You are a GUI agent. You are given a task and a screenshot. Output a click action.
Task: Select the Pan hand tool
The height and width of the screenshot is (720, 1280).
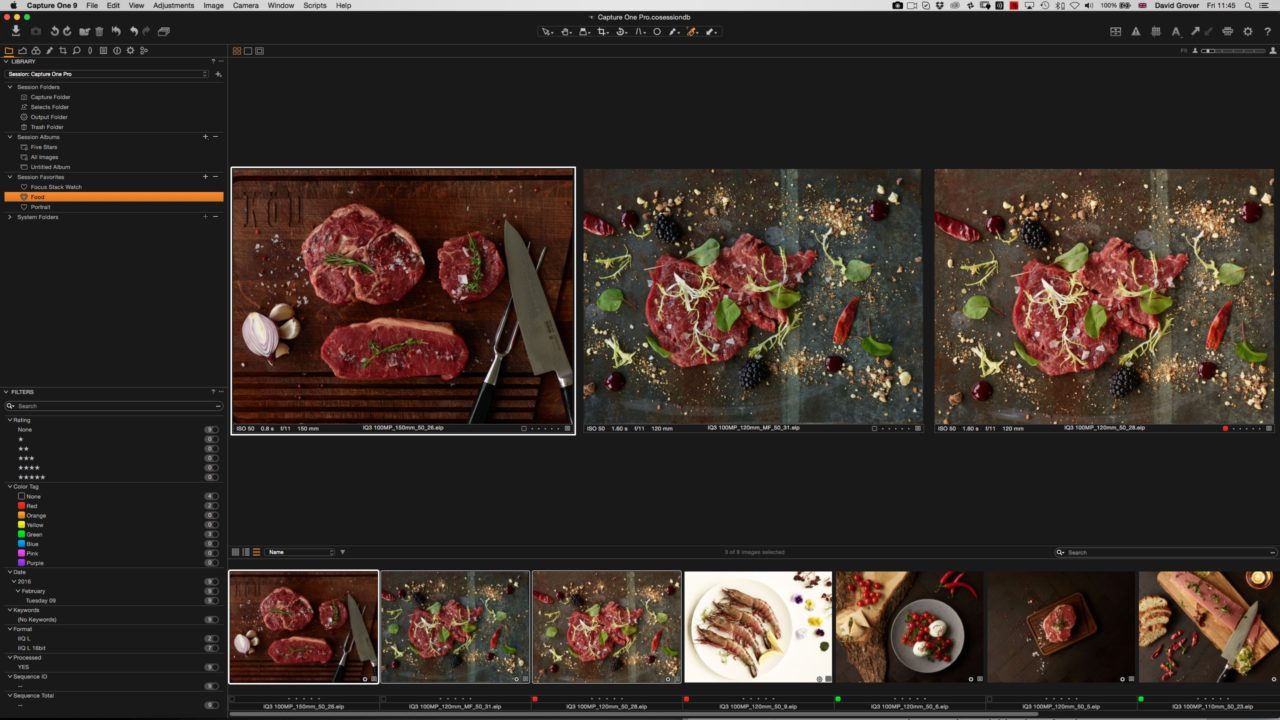click(x=566, y=32)
